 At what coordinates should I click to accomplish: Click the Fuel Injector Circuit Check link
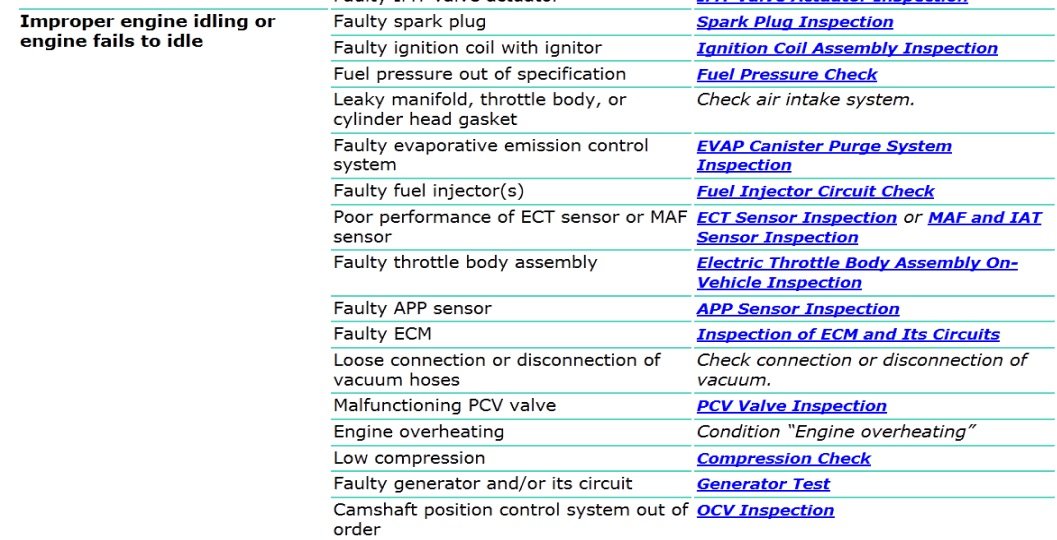pos(815,191)
